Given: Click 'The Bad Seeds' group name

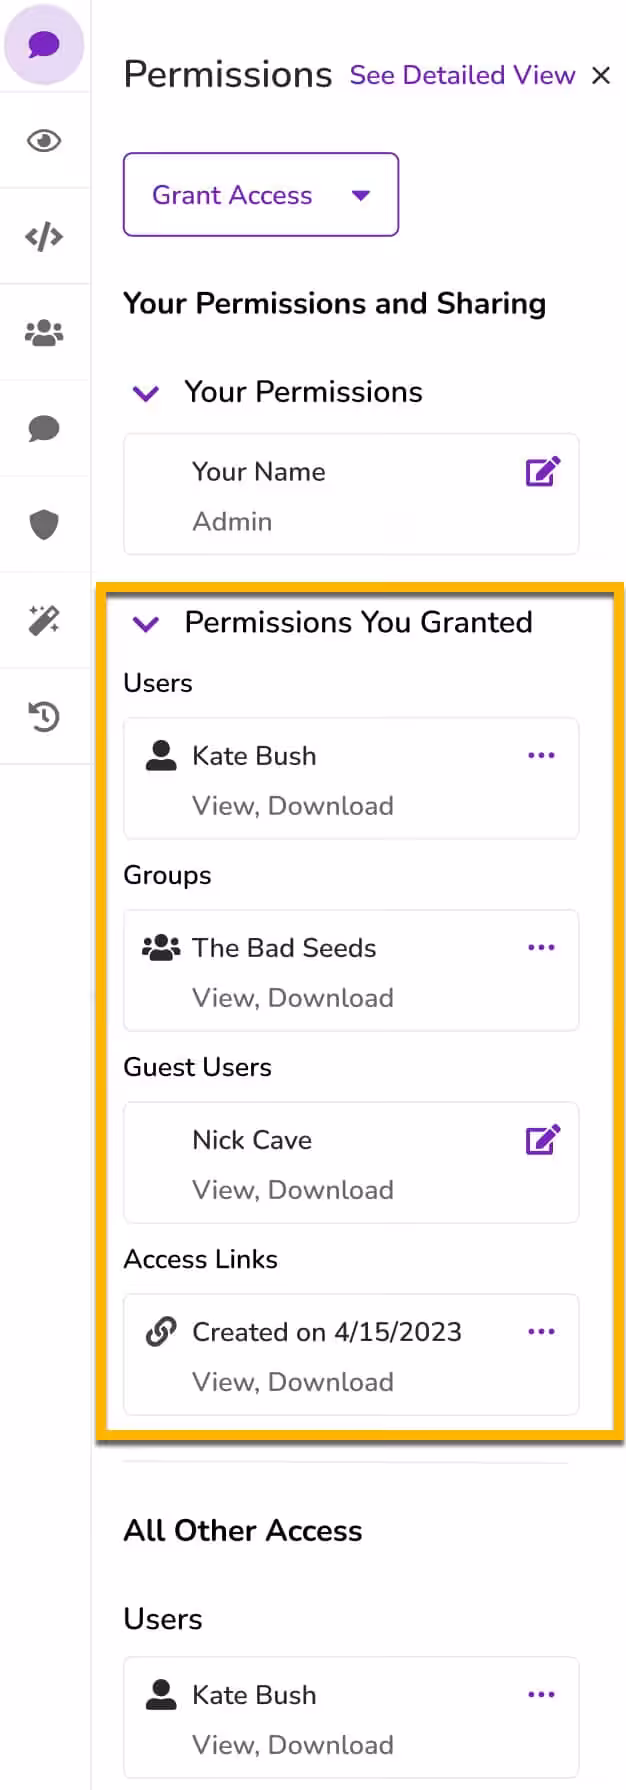Looking at the screenshot, I should click(x=284, y=948).
